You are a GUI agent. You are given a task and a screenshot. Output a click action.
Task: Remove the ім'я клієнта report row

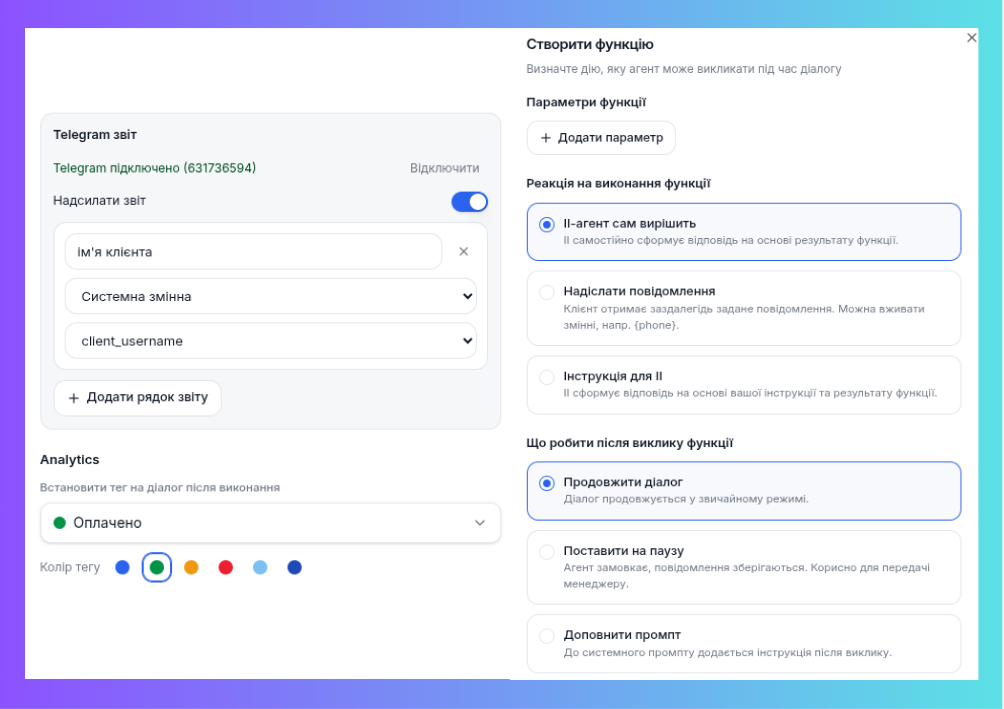point(464,252)
